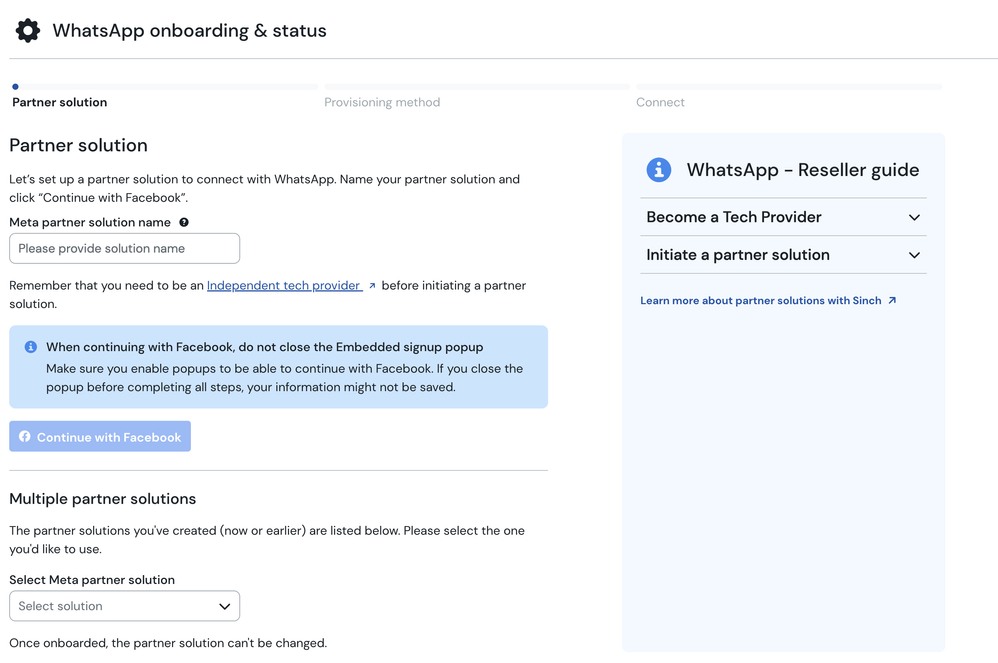Select the Connect step
Viewport: 998px width, 663px height.
(660, 102)
